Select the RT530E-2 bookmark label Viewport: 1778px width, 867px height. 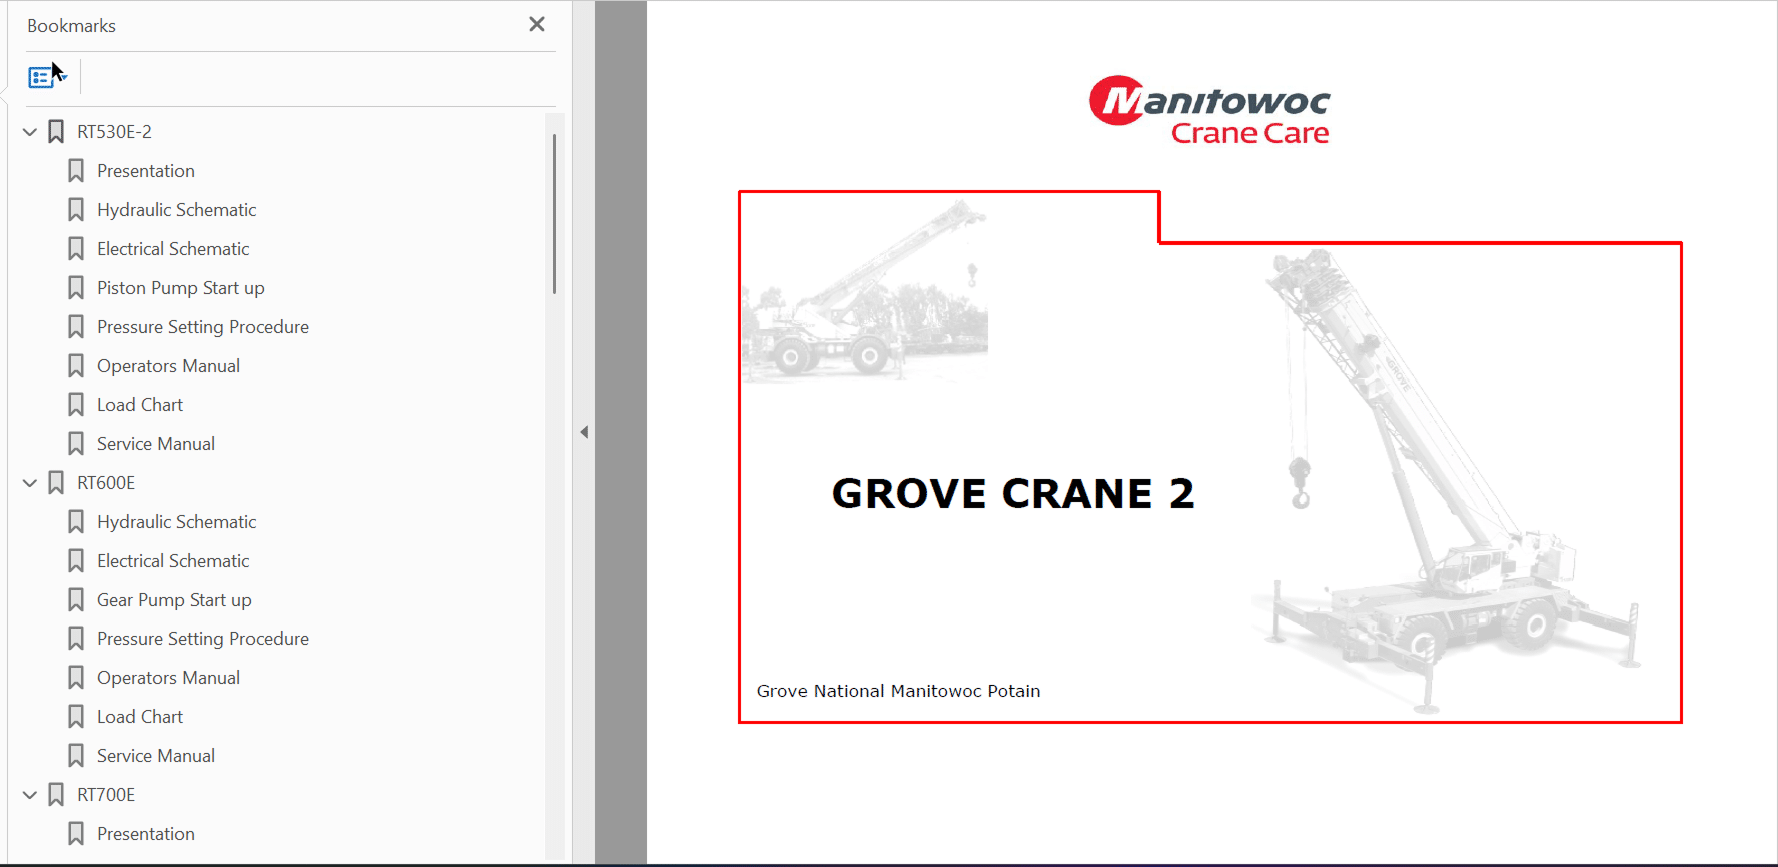point(114,132)
